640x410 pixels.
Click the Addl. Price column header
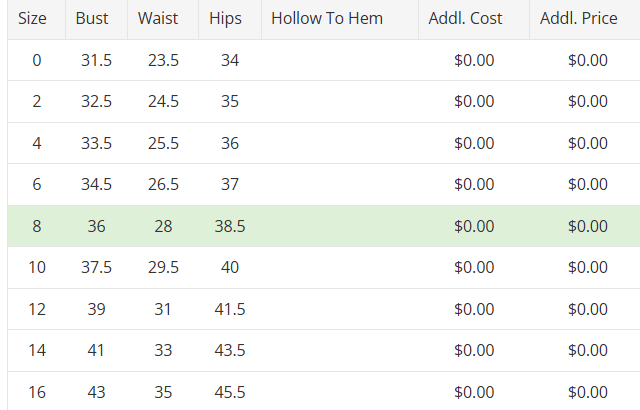(579, 19)
